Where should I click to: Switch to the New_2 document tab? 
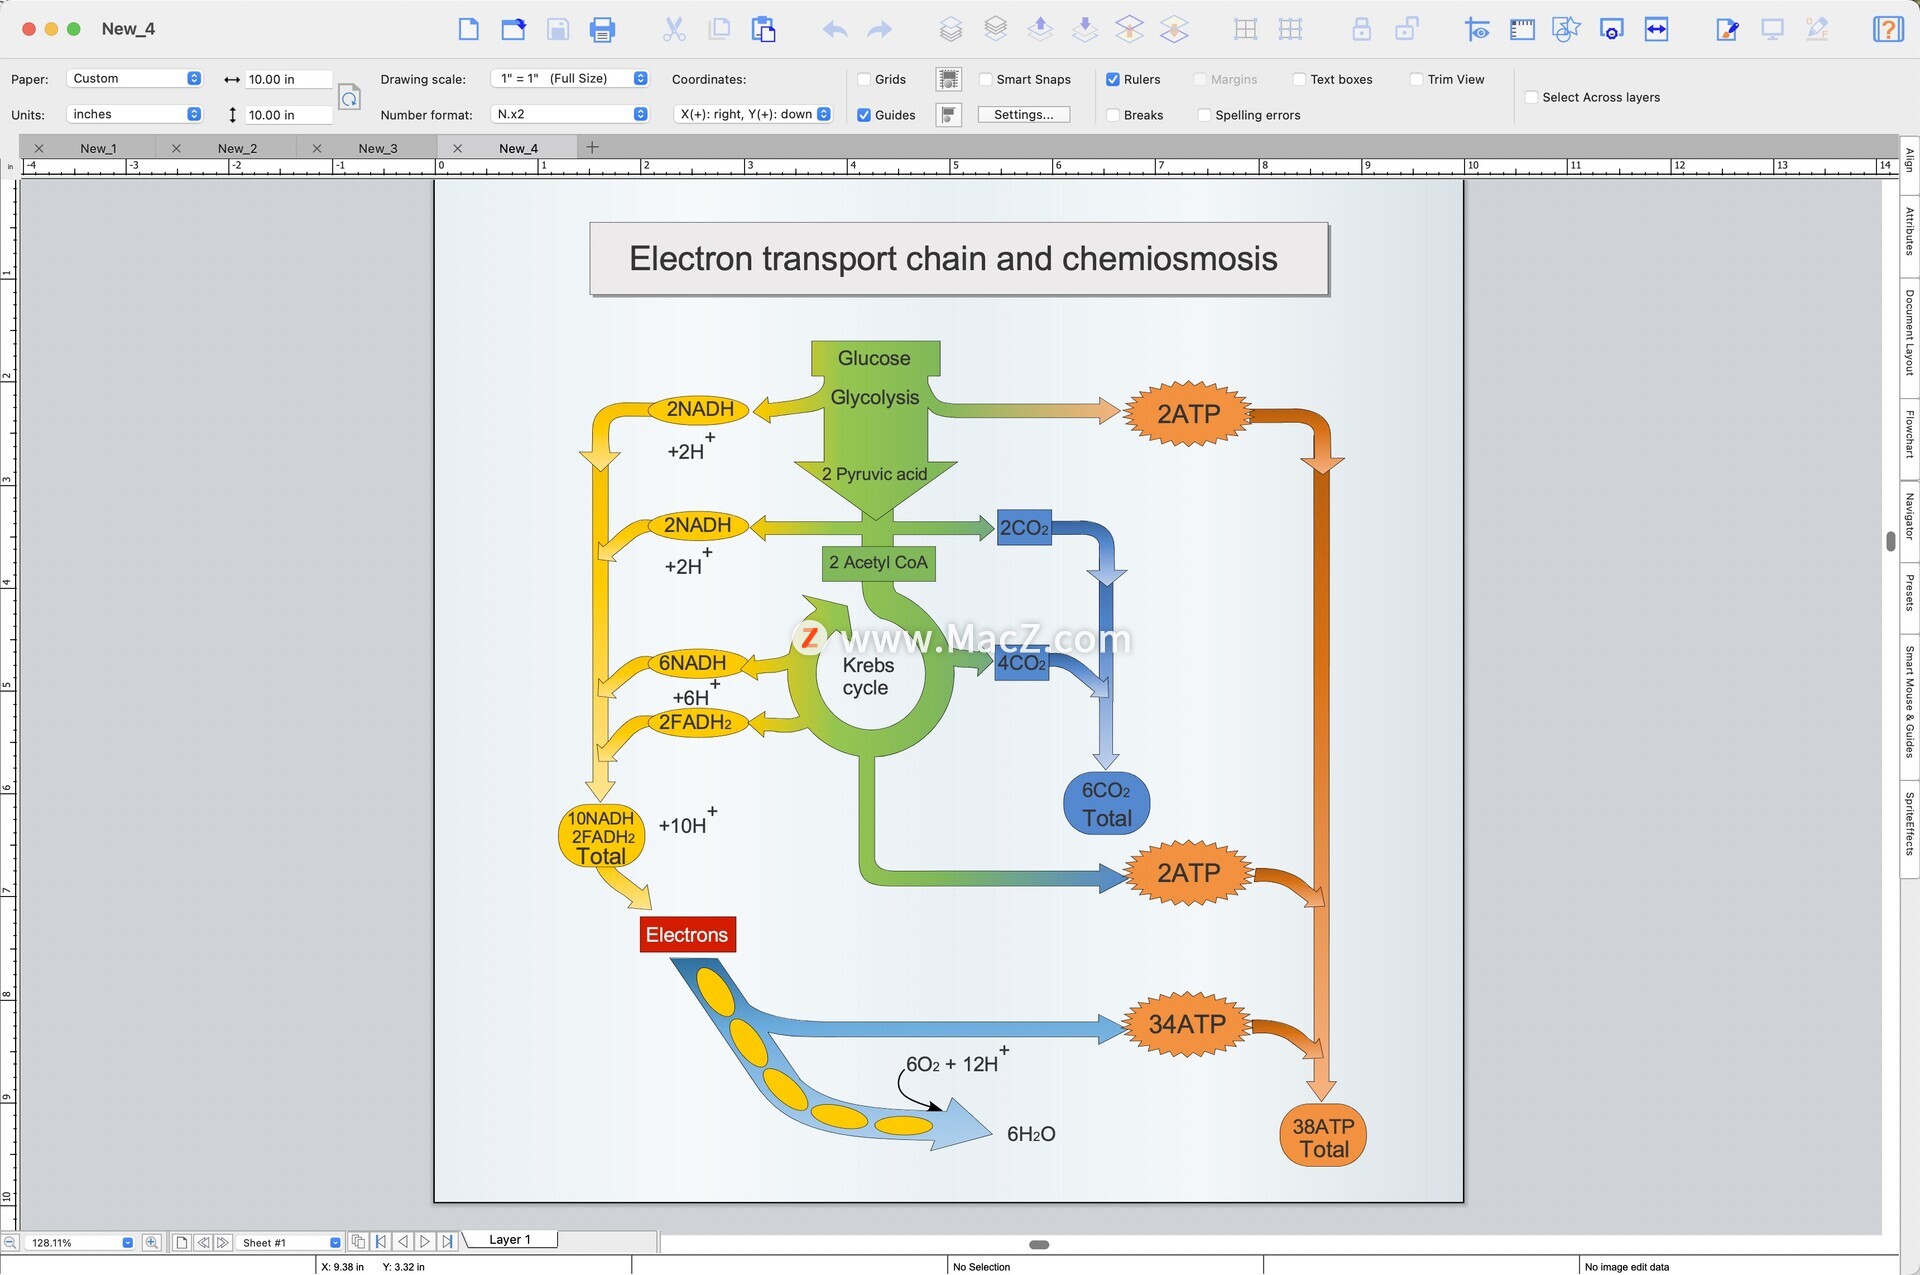pos(237,148)
